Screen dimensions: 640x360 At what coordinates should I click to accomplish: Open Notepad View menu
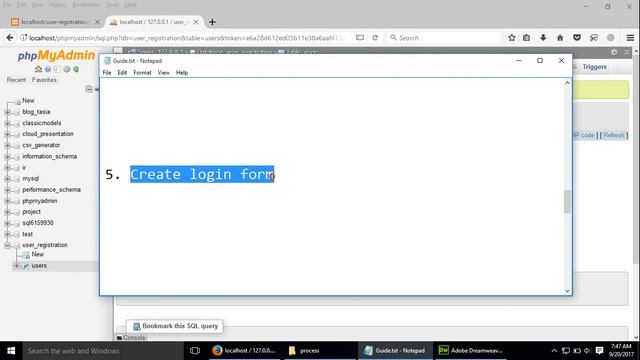coord(164,73)
